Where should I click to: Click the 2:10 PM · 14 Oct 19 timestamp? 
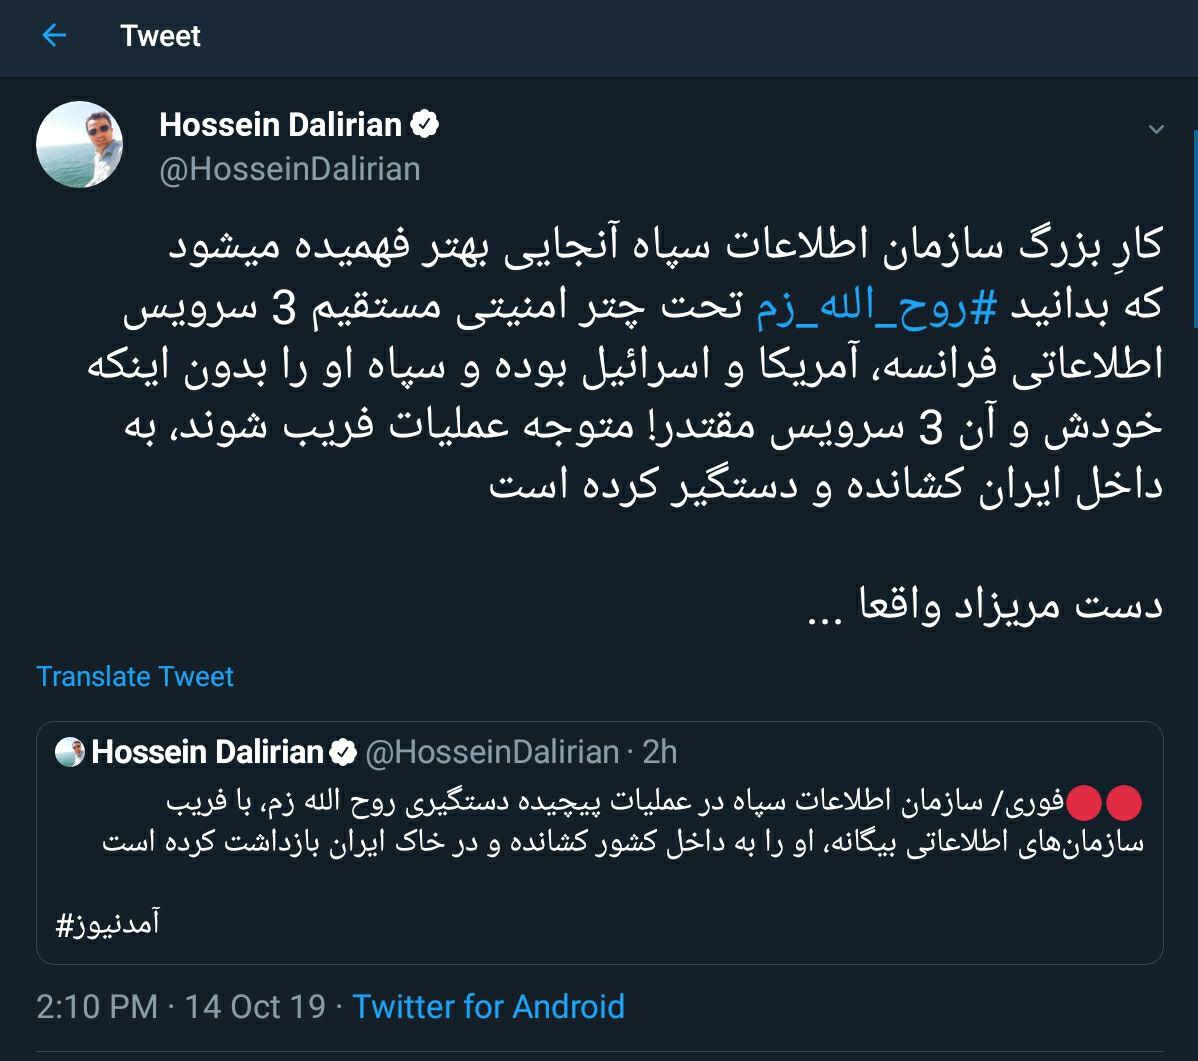tap(181, 1006)
